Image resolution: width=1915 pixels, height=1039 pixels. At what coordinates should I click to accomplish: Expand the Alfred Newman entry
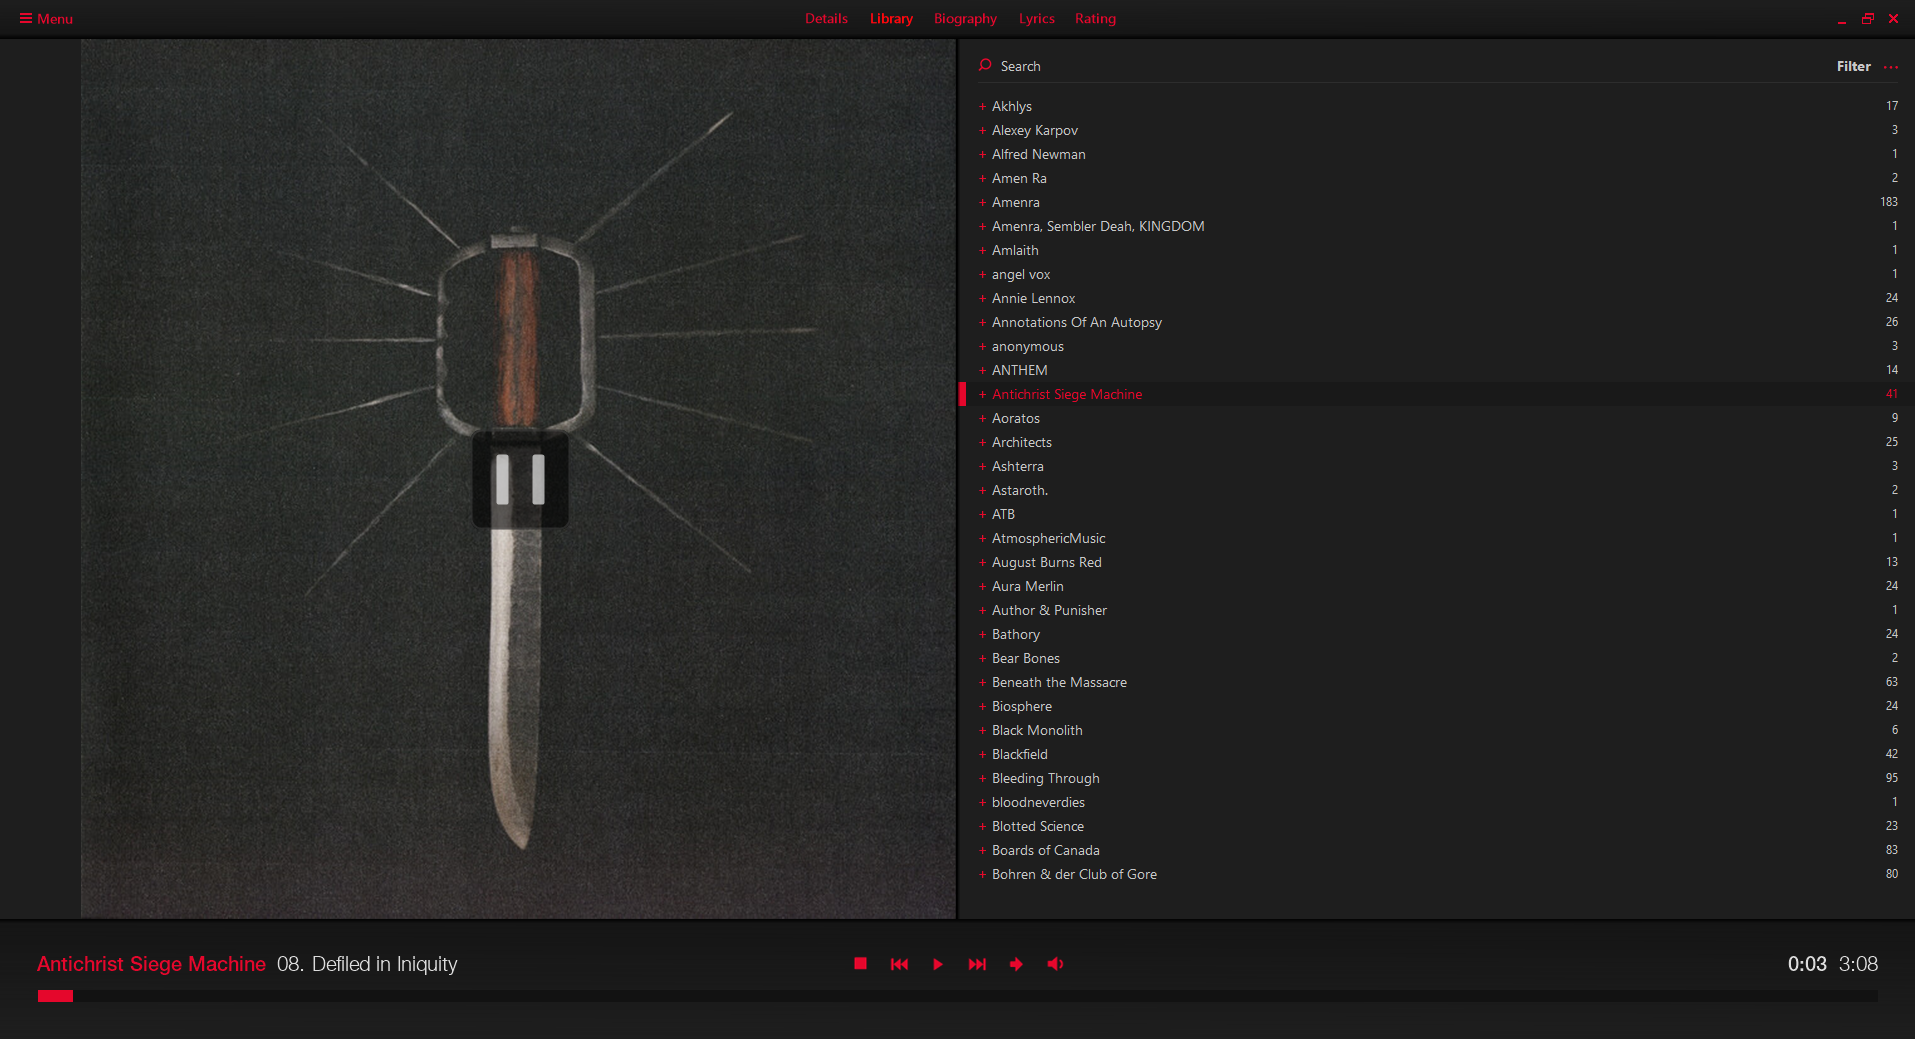[982, 154]
